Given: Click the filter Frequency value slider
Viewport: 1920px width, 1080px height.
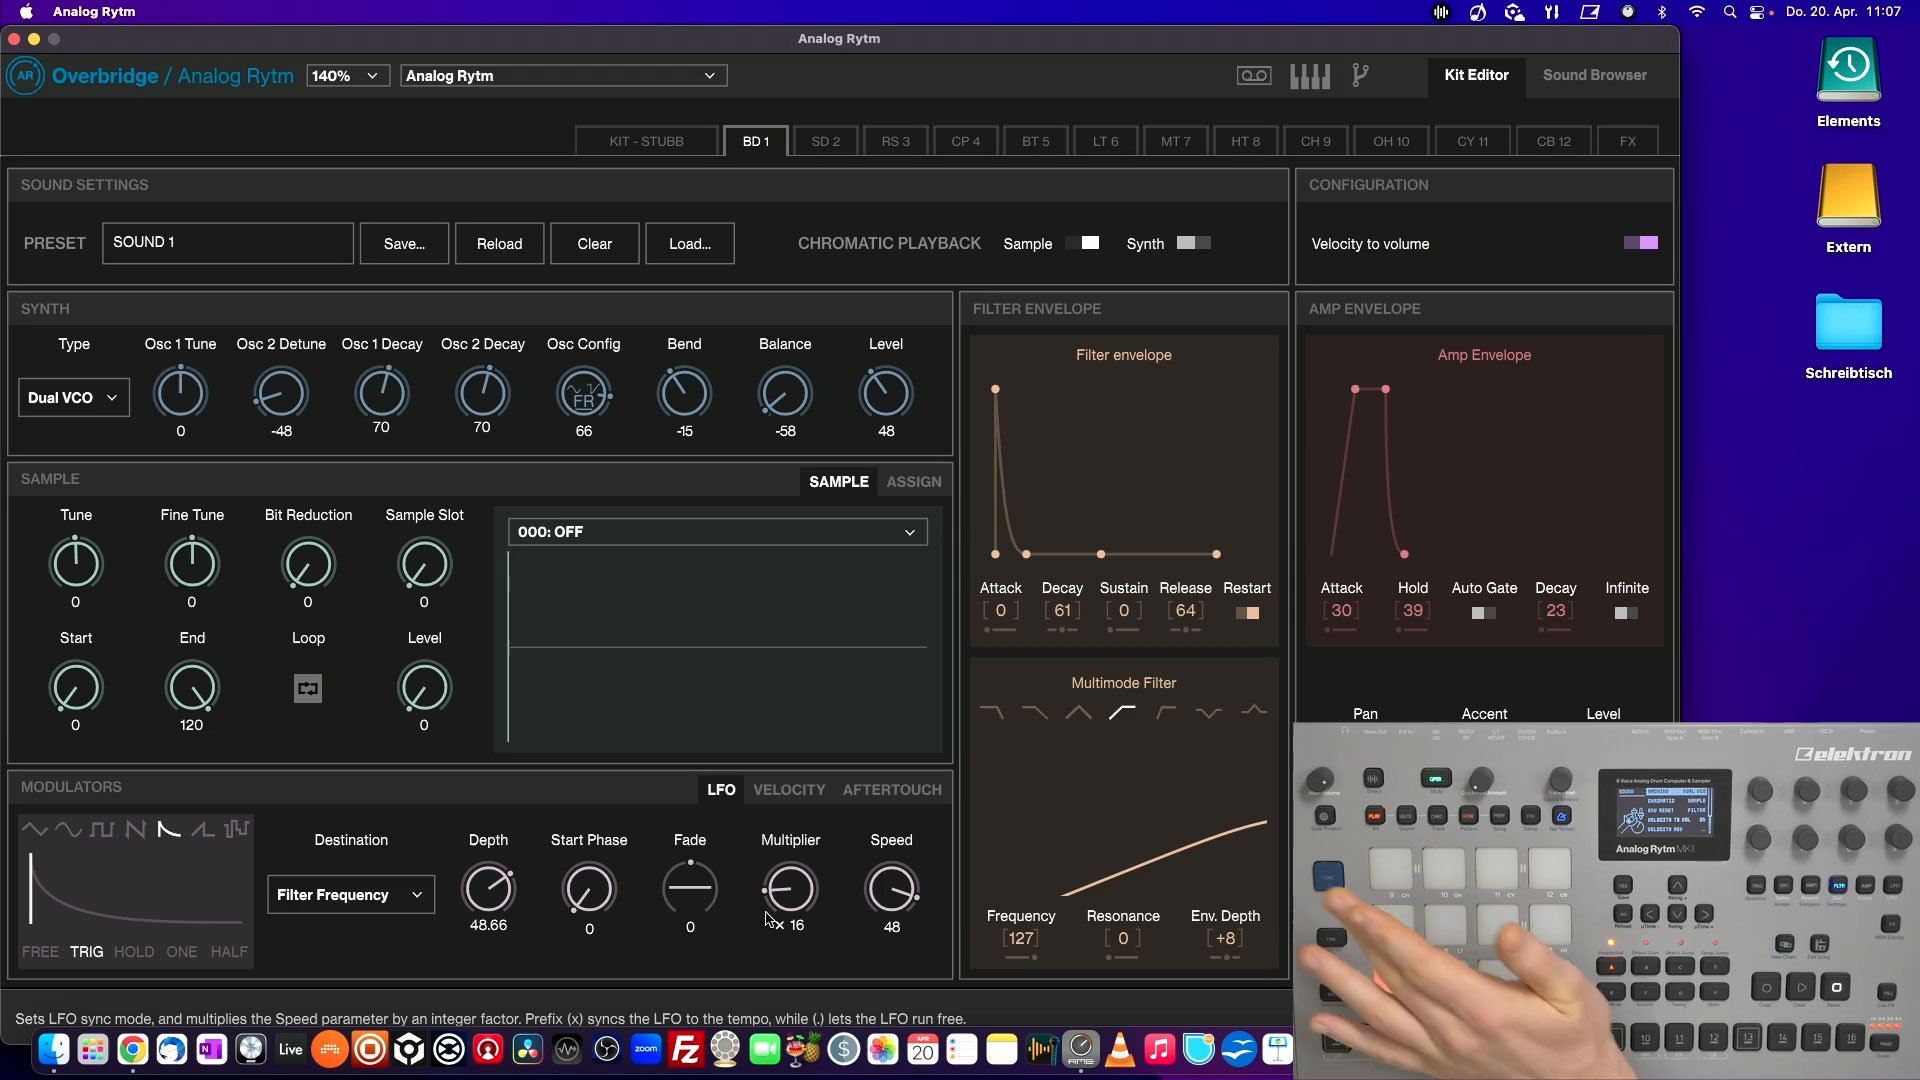Looking at the screenshot, I should [1021, 939].
